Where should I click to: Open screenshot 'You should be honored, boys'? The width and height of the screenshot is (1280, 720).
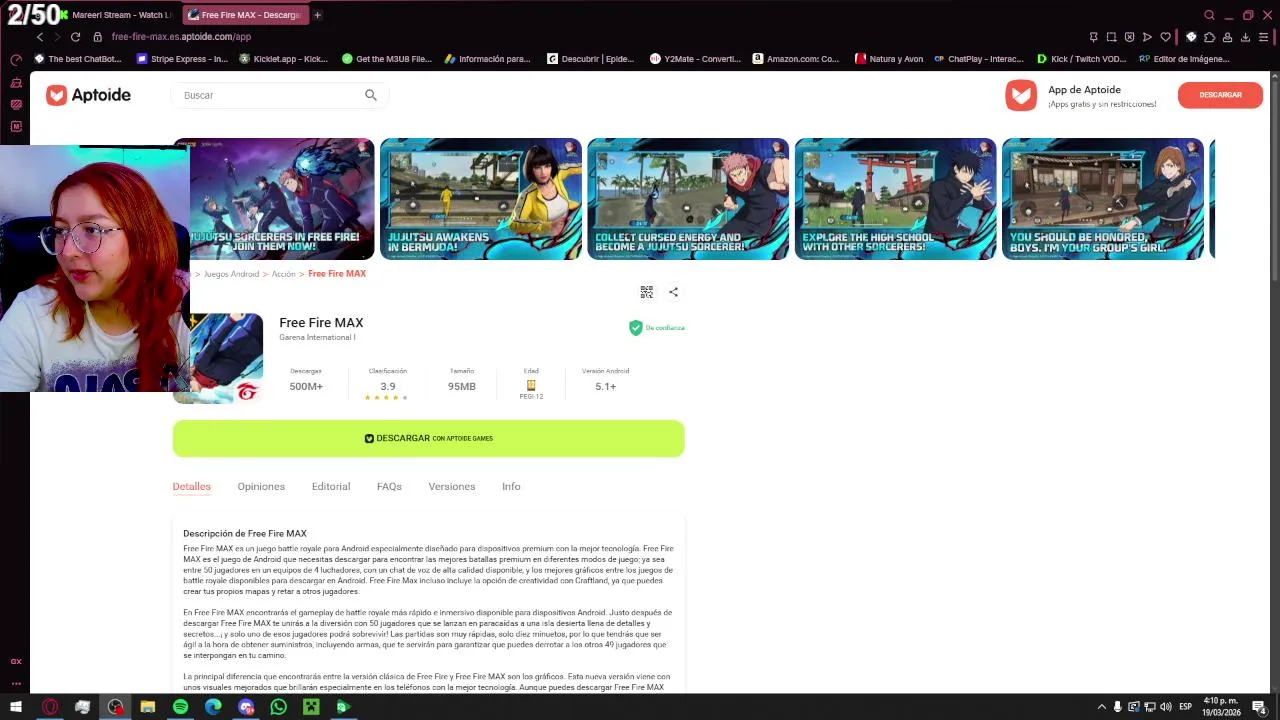1103,199
